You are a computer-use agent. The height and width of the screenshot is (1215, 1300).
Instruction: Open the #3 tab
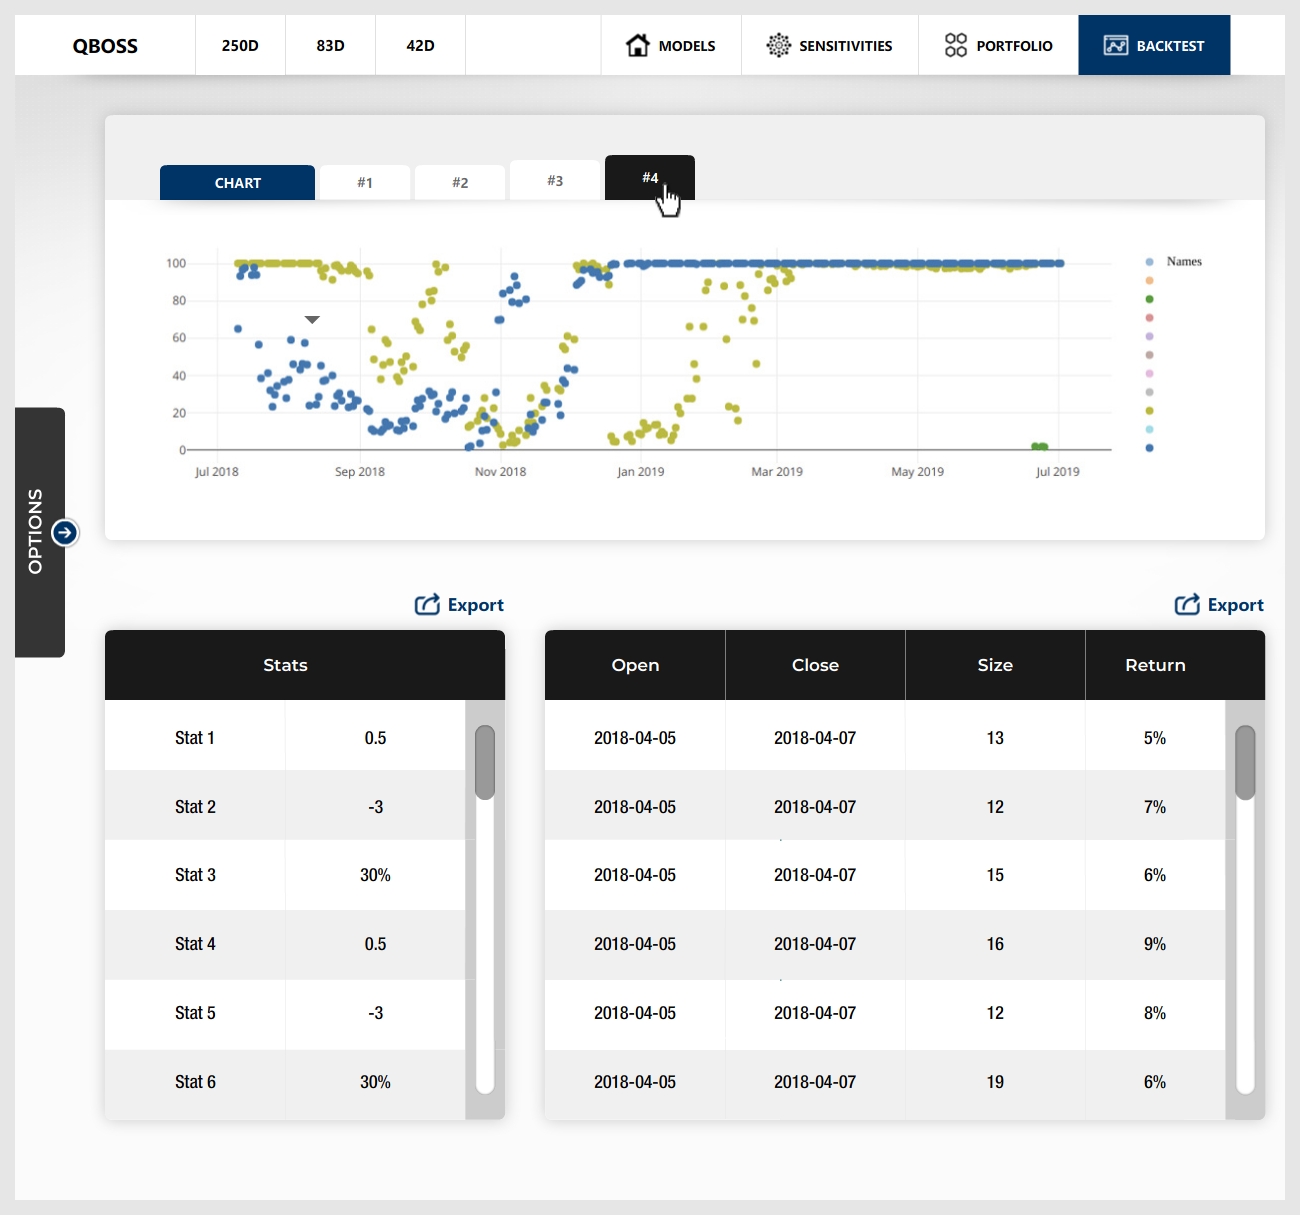pos(555,181)
